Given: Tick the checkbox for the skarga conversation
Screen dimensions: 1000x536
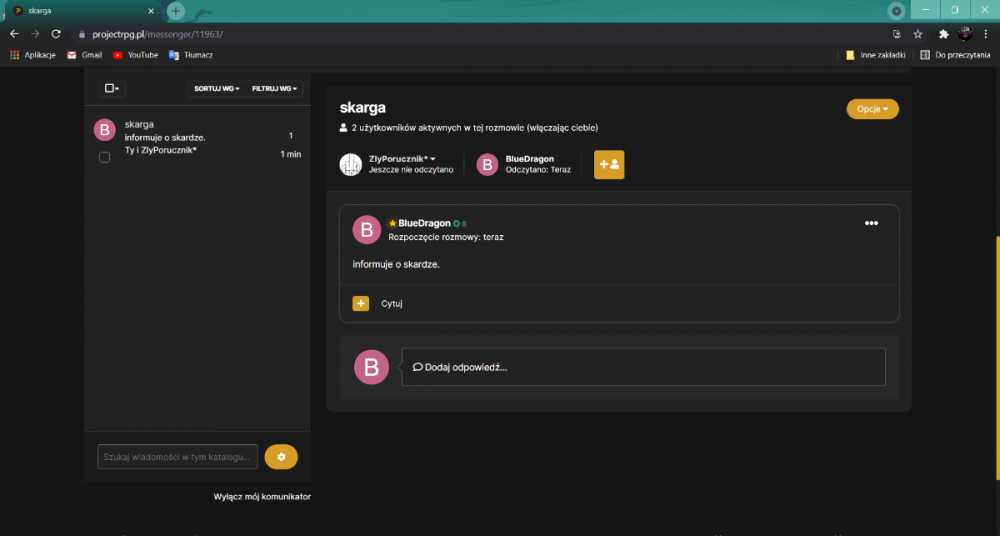Looking at the screenshot, I should click(x=105, y=157).
